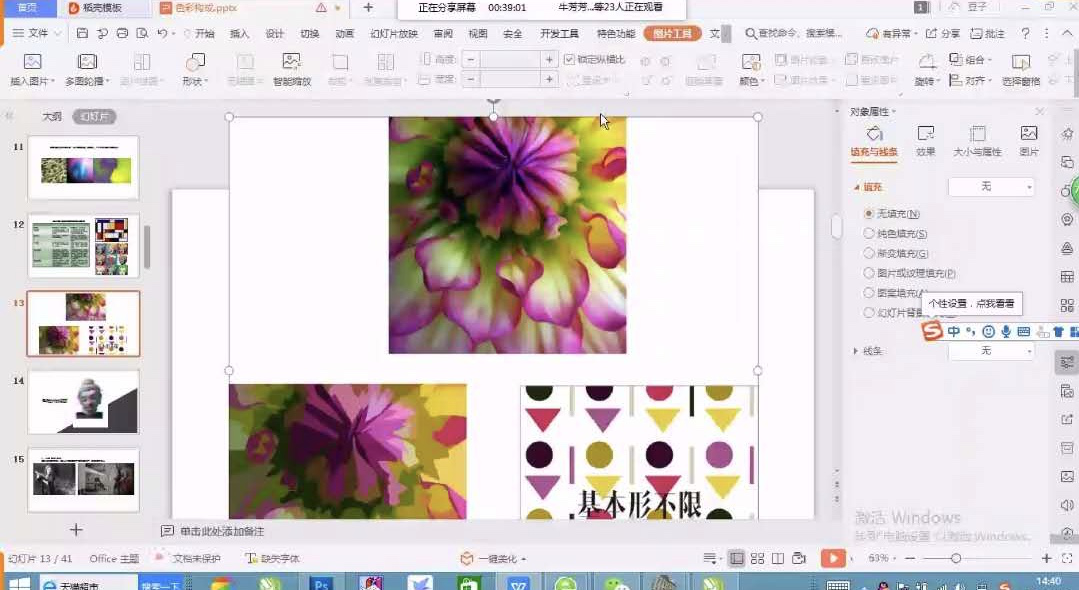Select the Picture or Texture Fill radio button
This screenshot has width=1079, height=590.
(x=868, y=273)
